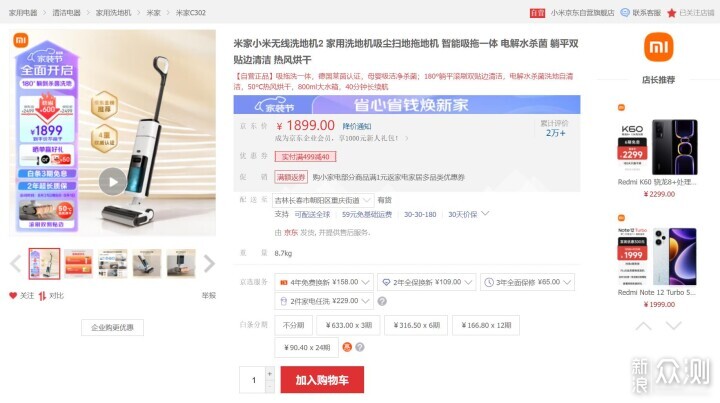
Task: Expand the 4年免费换新 ¥158.00 service dropdown
Action: [324, 282]
